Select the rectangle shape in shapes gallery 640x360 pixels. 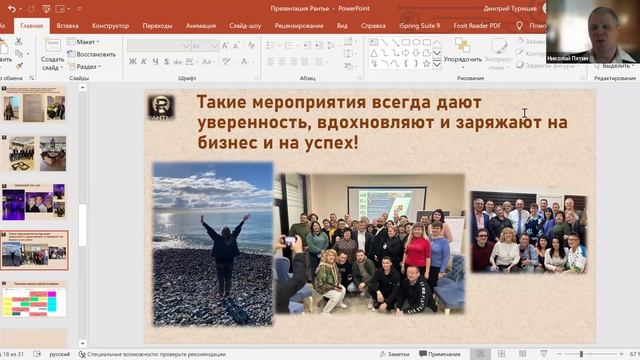[406, 42]
